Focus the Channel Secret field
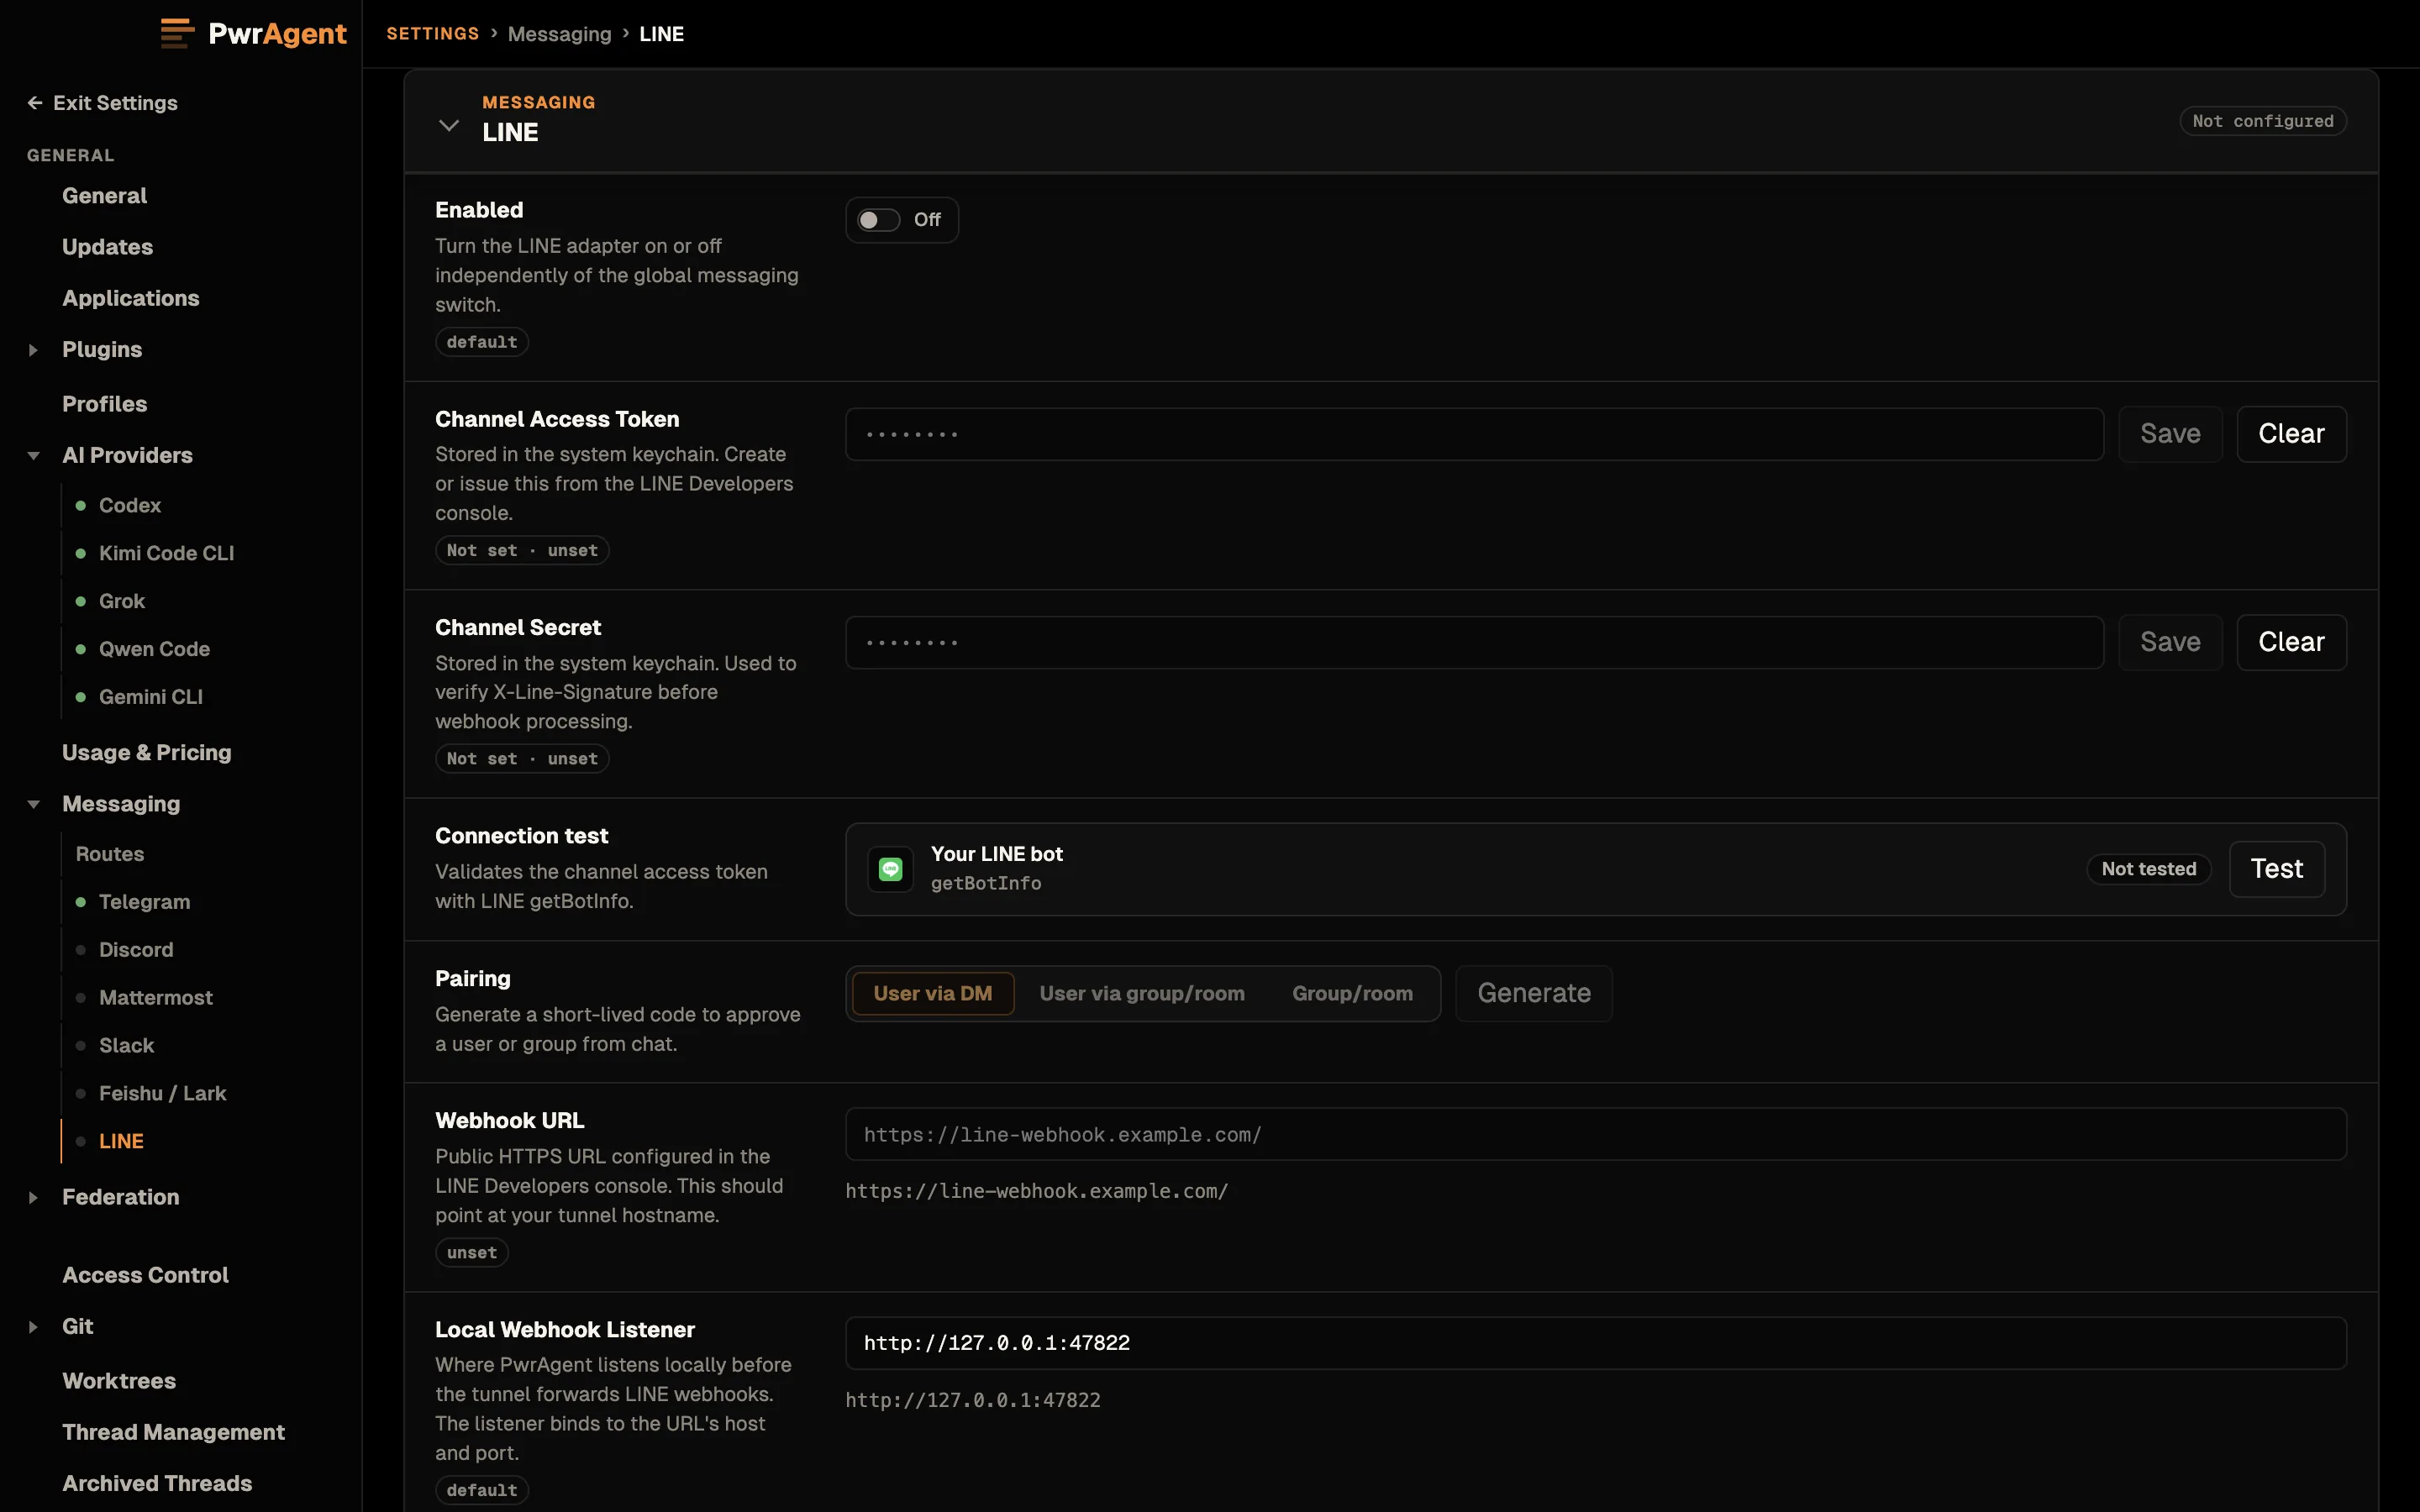The width and height of the screenshot is (2420, 1512). (1474, 642)
